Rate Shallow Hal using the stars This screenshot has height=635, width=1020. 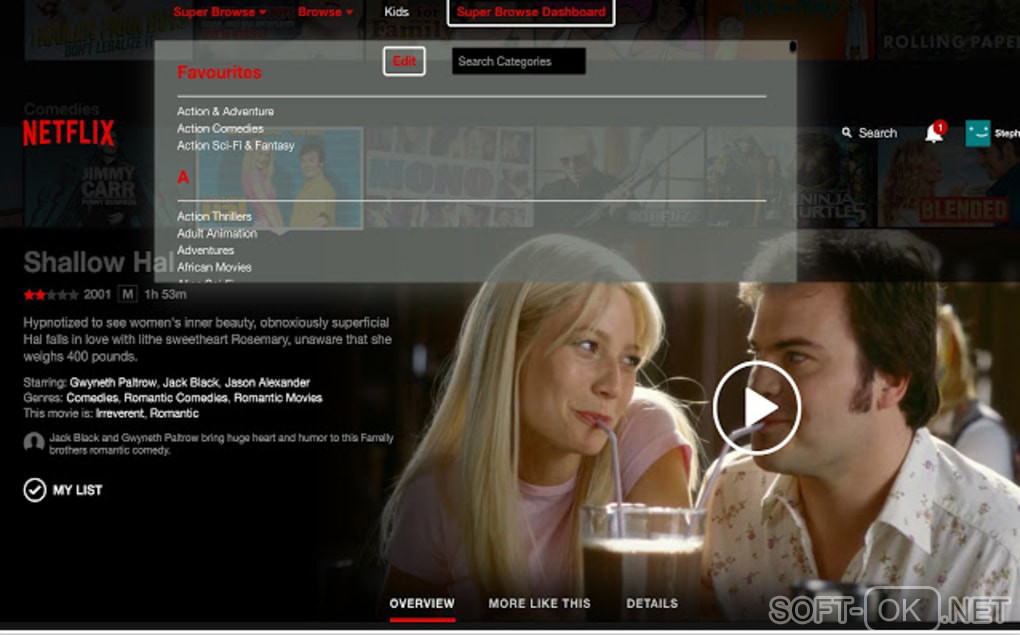[51, 295]
